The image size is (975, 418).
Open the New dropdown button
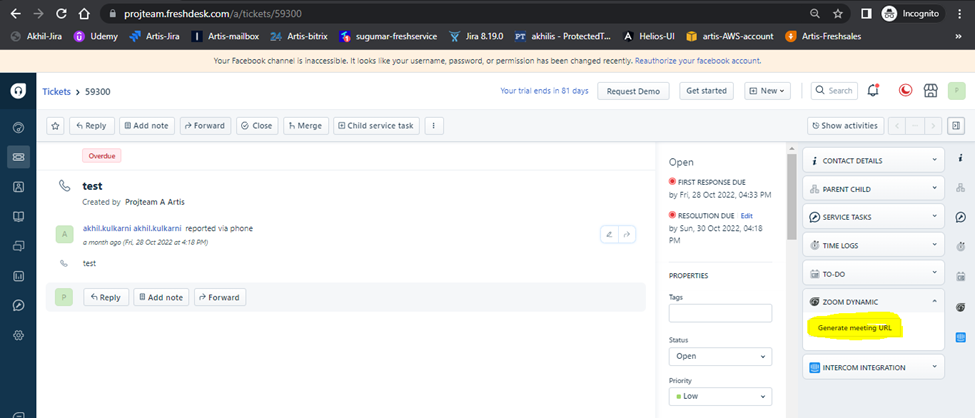click(767, 91)
